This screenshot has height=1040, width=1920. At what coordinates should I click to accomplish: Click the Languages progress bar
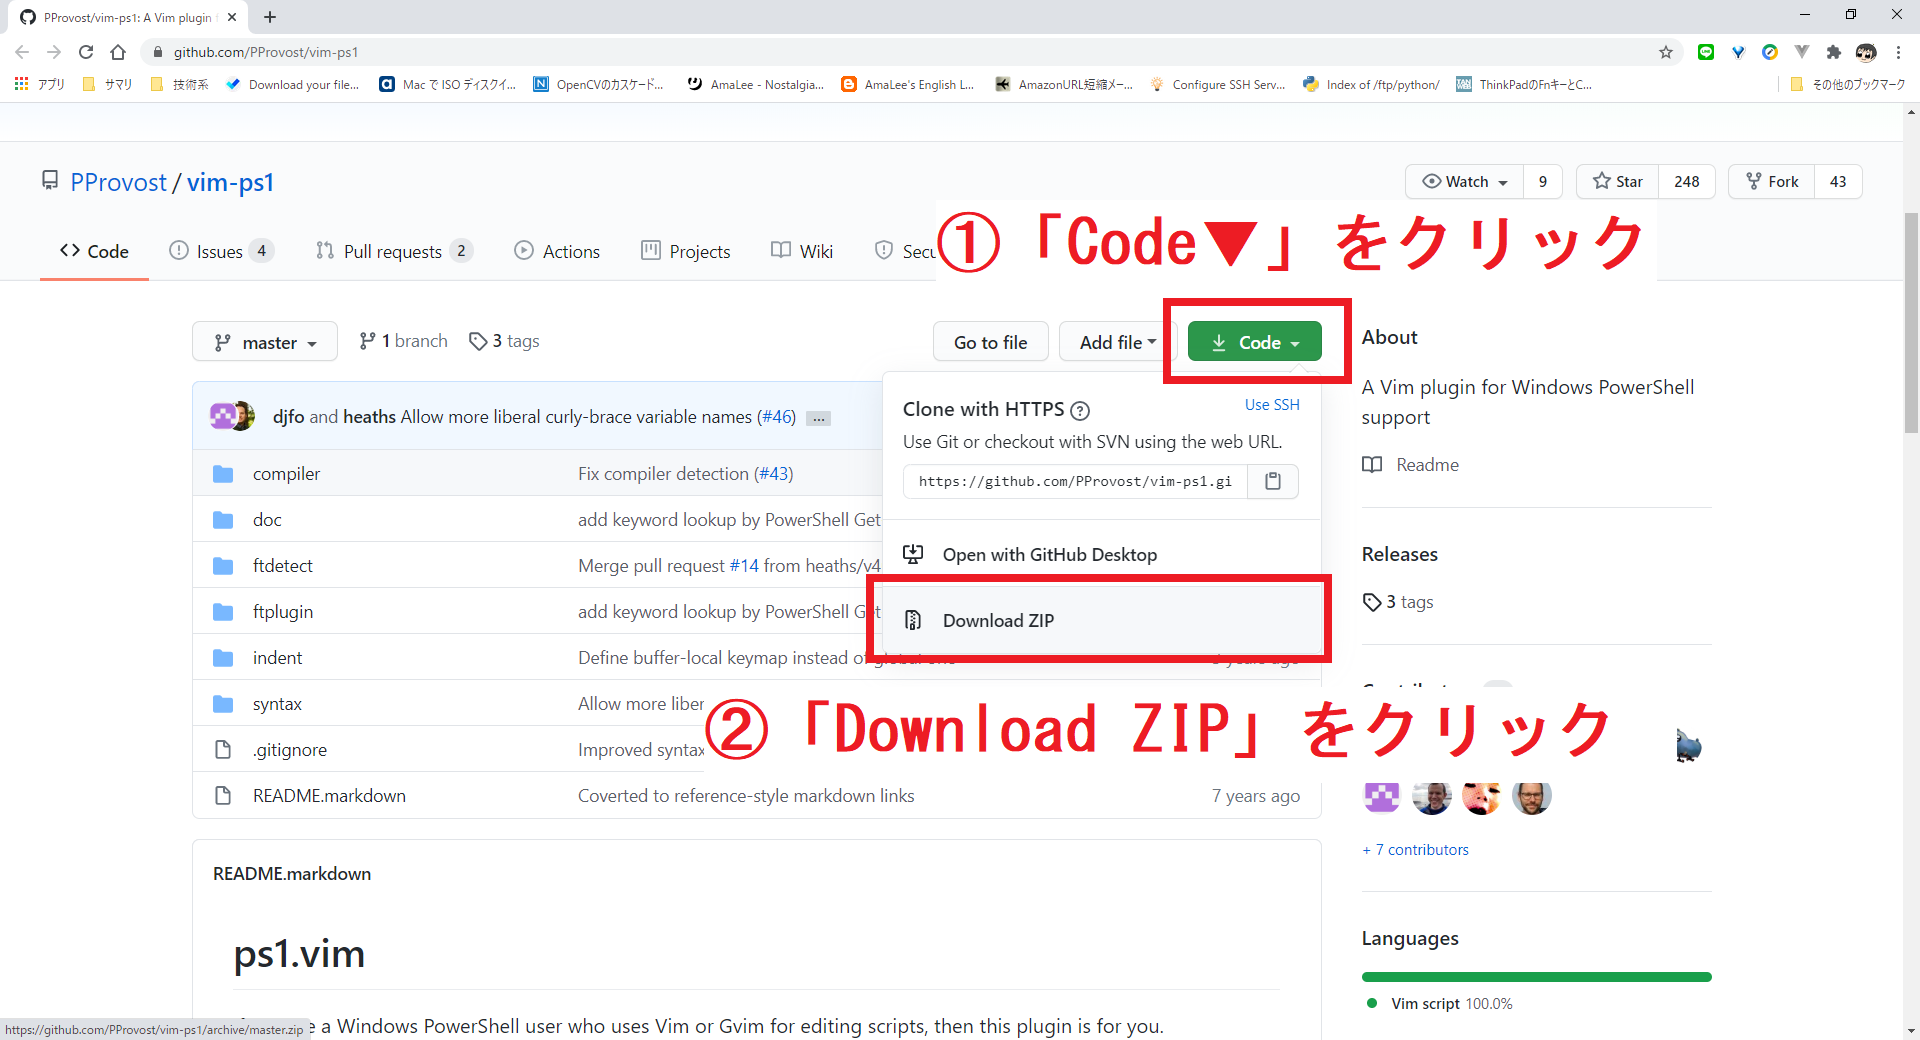(x=1536, y=977)
